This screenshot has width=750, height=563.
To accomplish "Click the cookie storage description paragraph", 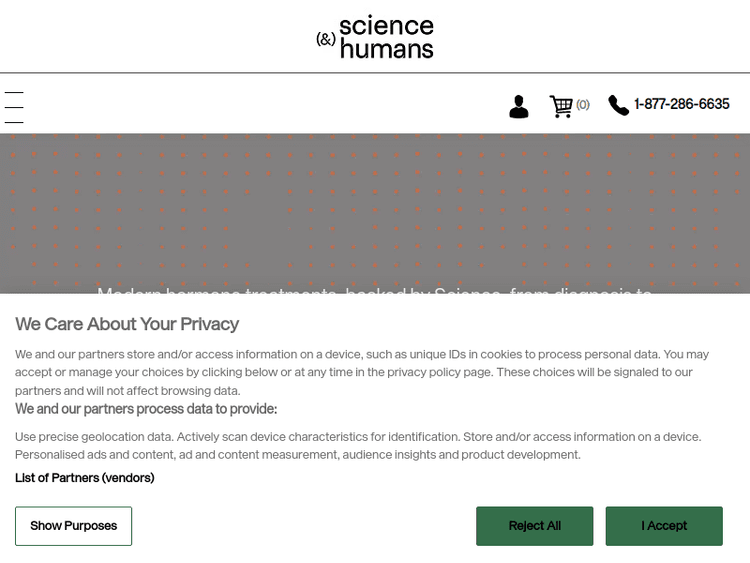I will pyautogui.click(x=362, y=372).
